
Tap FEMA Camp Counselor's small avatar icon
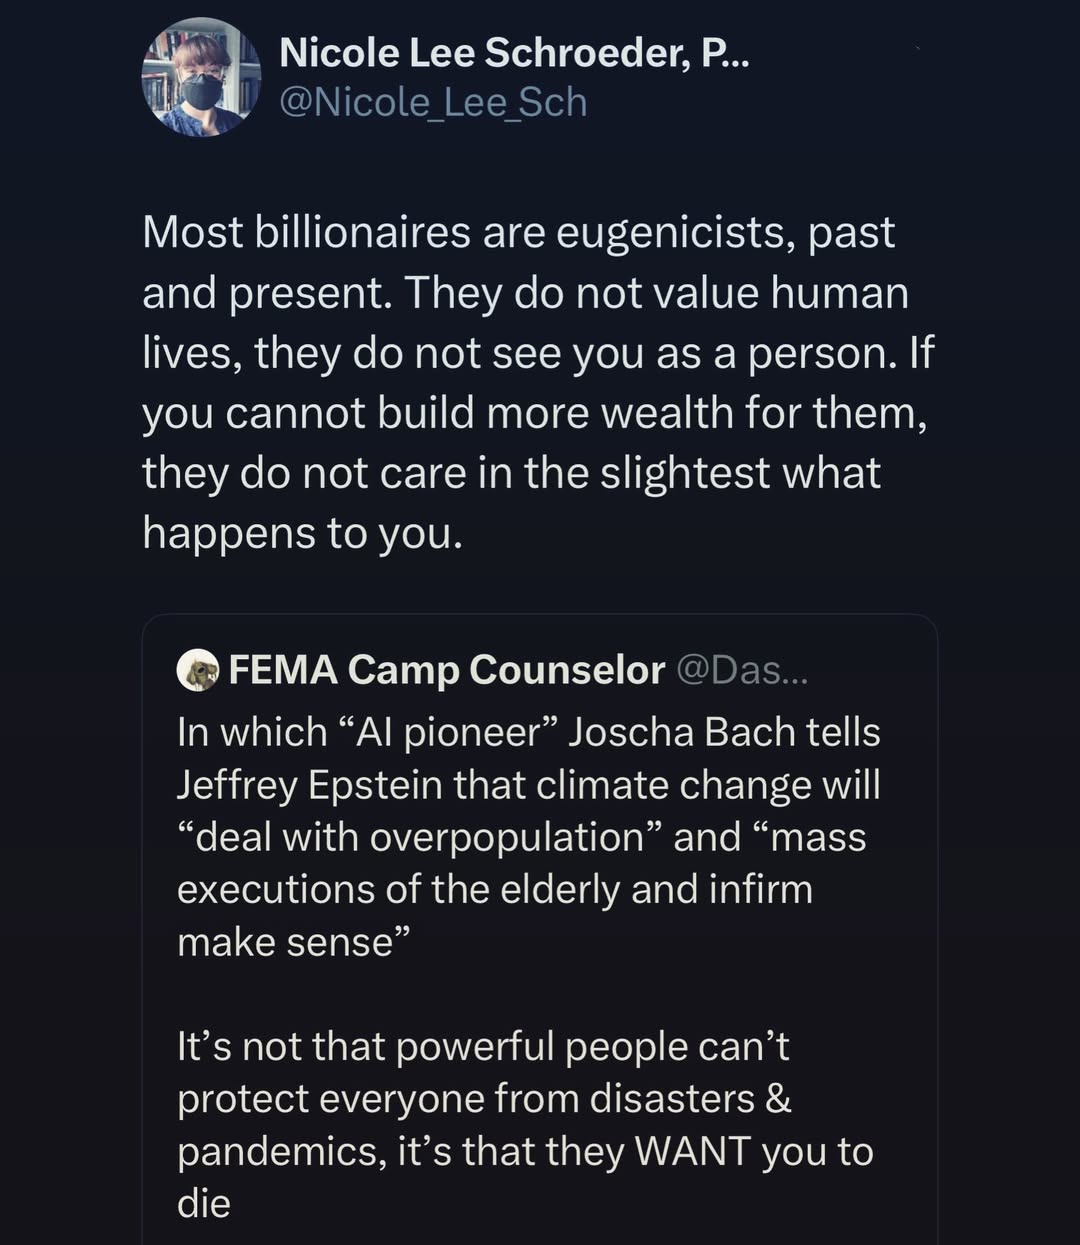pyautogui.click(x=197, y=670)
